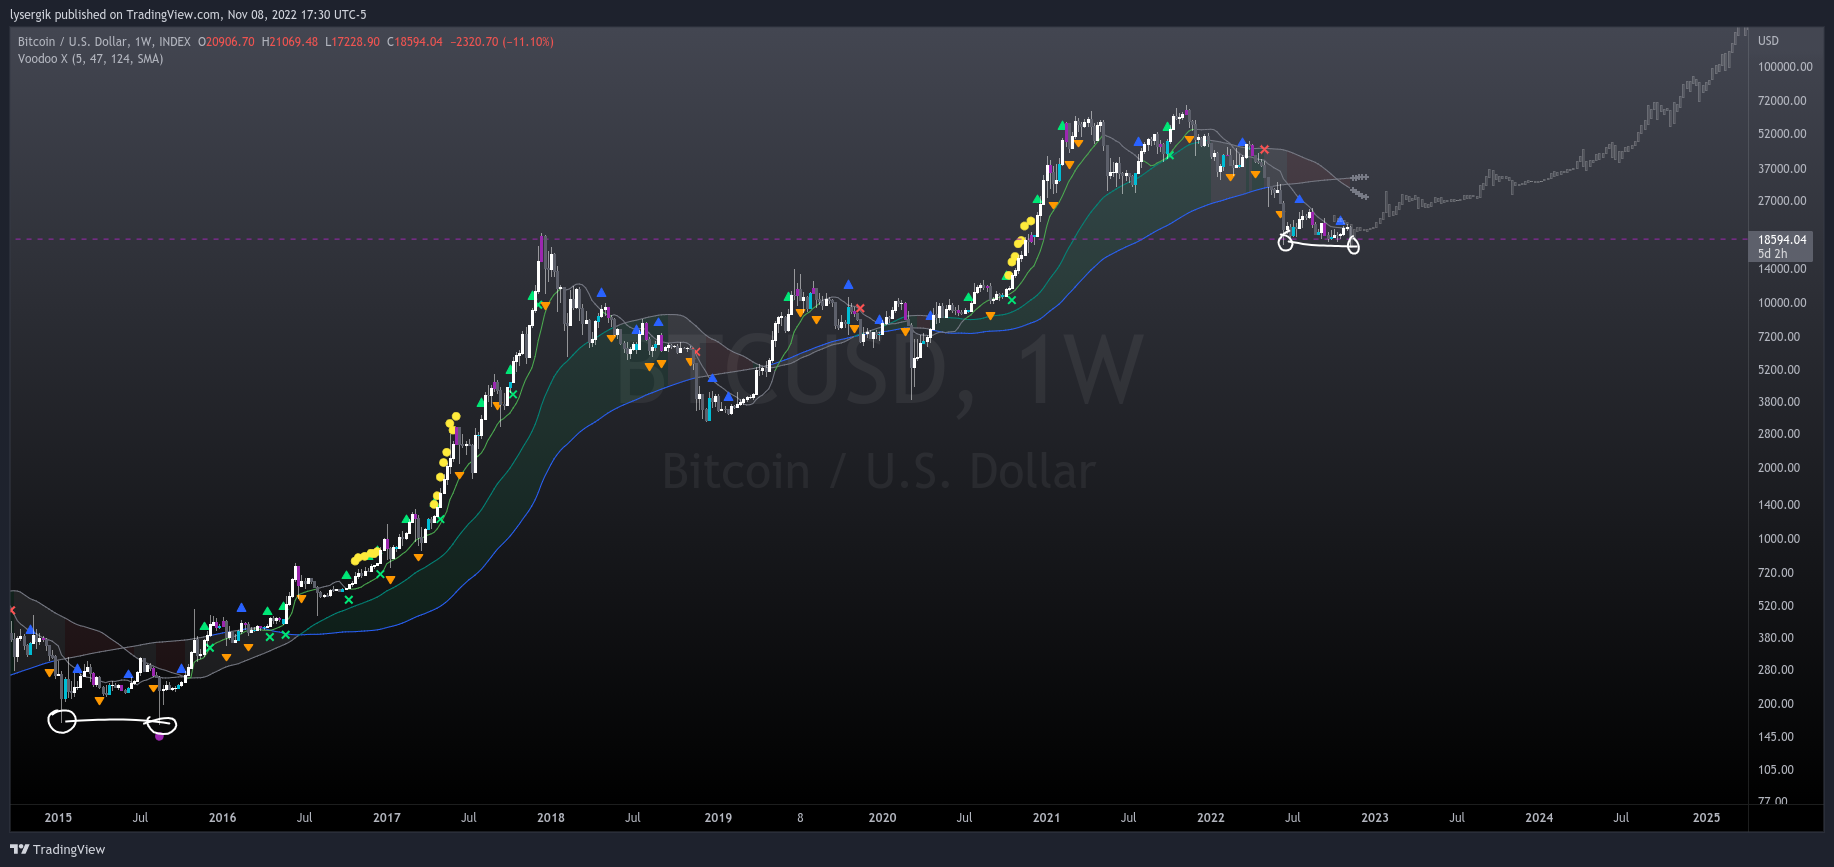Click the 2021 label on the time axis
1834x867 pixels.
(1046, 818)
